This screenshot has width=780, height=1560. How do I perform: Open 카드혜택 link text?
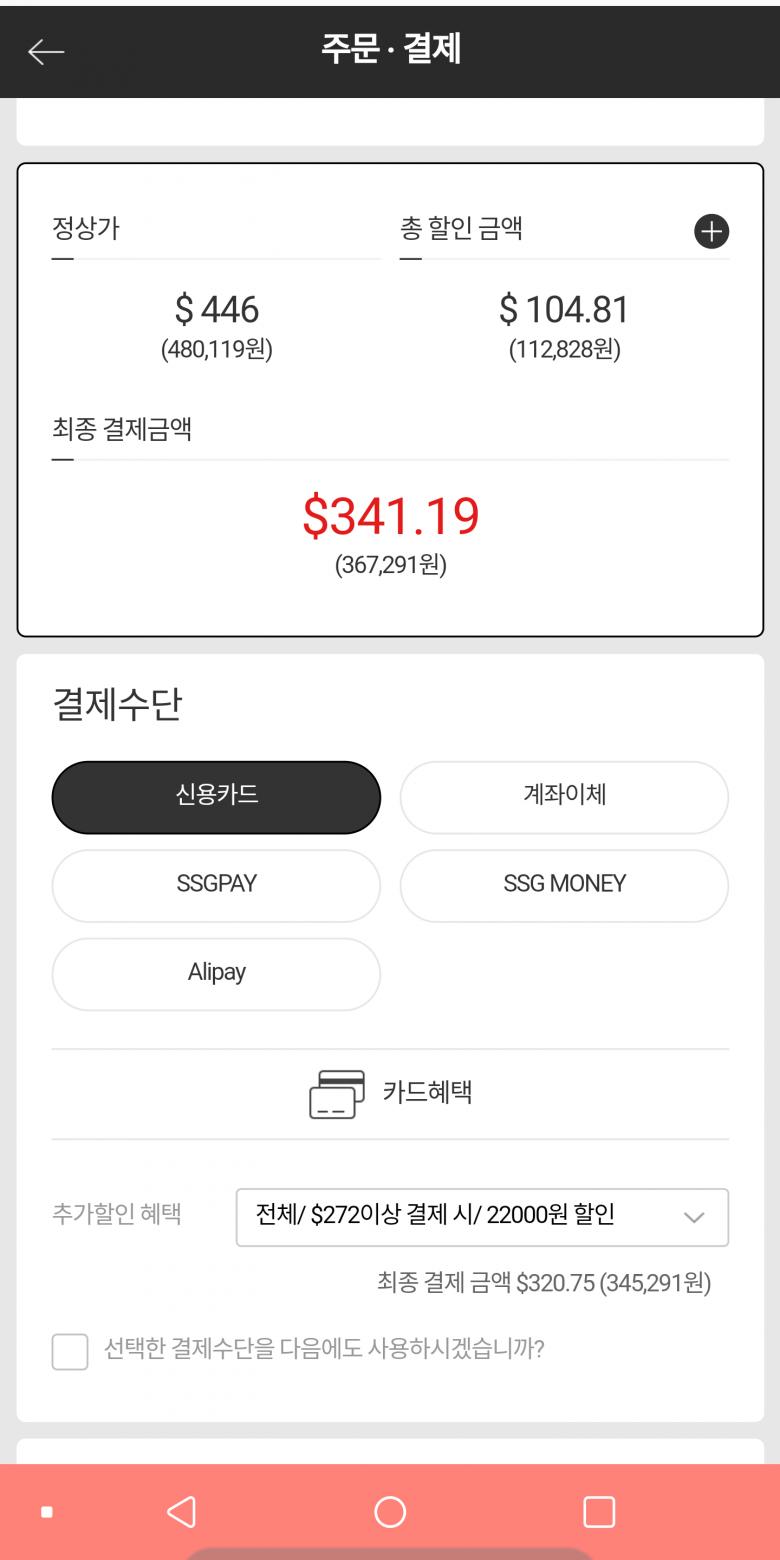point(427,1092)
